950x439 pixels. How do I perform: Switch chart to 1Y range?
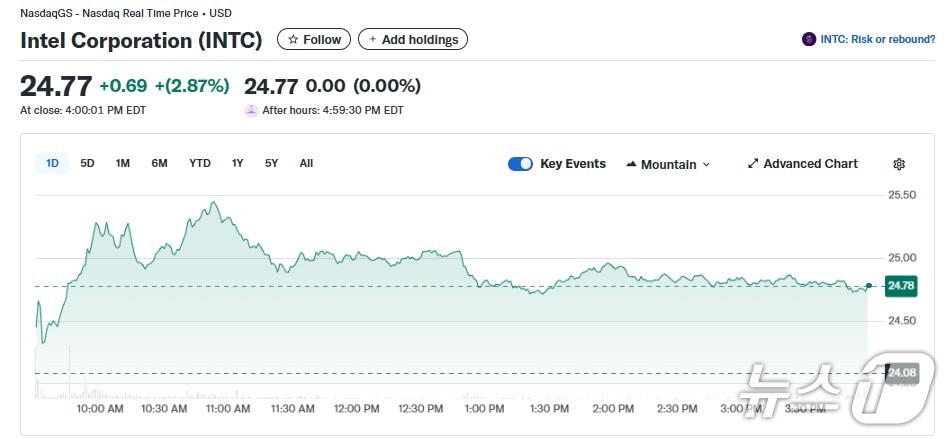pyautogui.click(x=237, y=163)
